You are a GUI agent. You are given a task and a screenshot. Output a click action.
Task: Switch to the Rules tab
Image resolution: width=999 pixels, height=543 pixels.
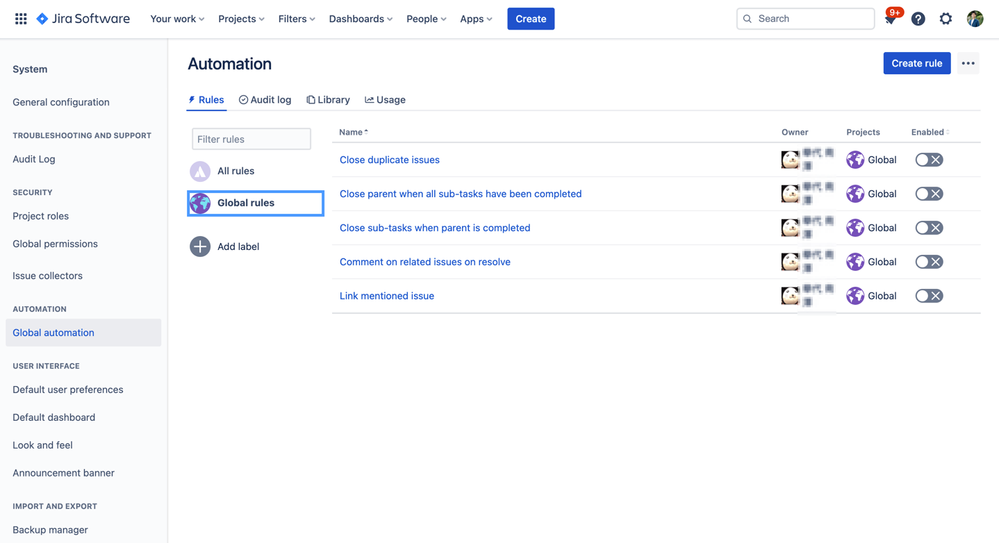pyautogui.click(x=206, y=99)
